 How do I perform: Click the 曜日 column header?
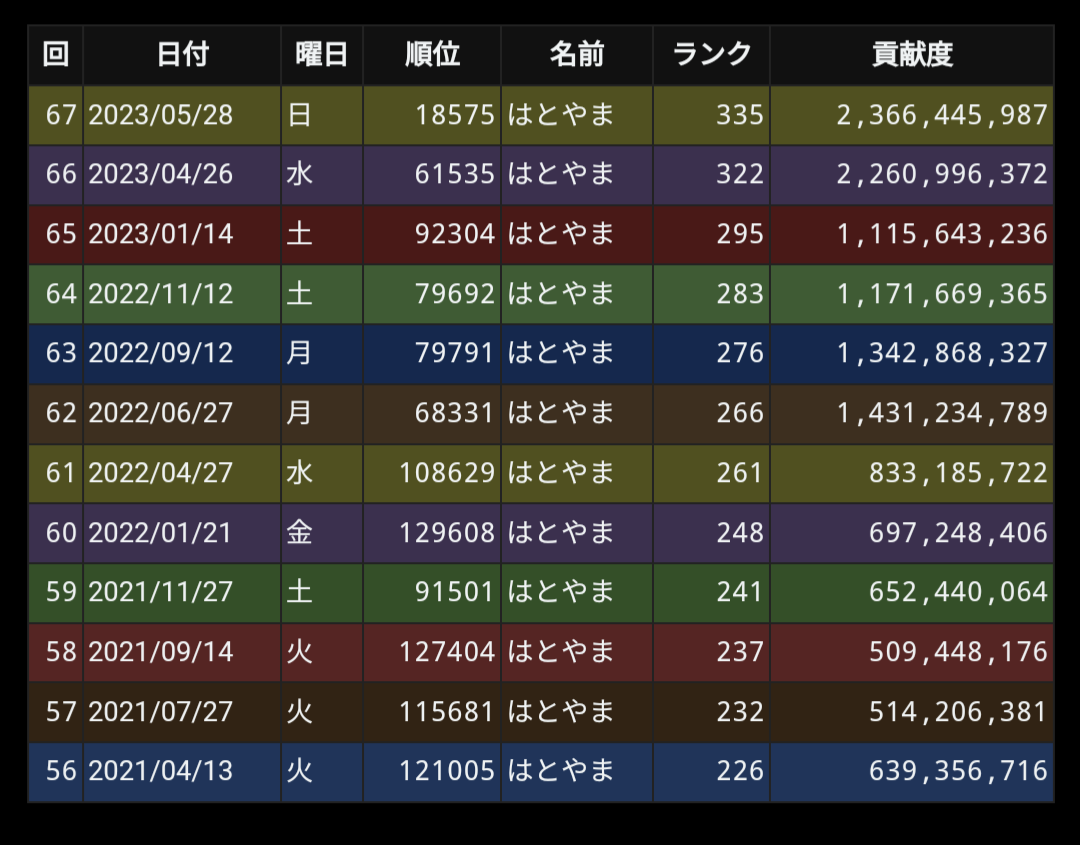point(322,55)
